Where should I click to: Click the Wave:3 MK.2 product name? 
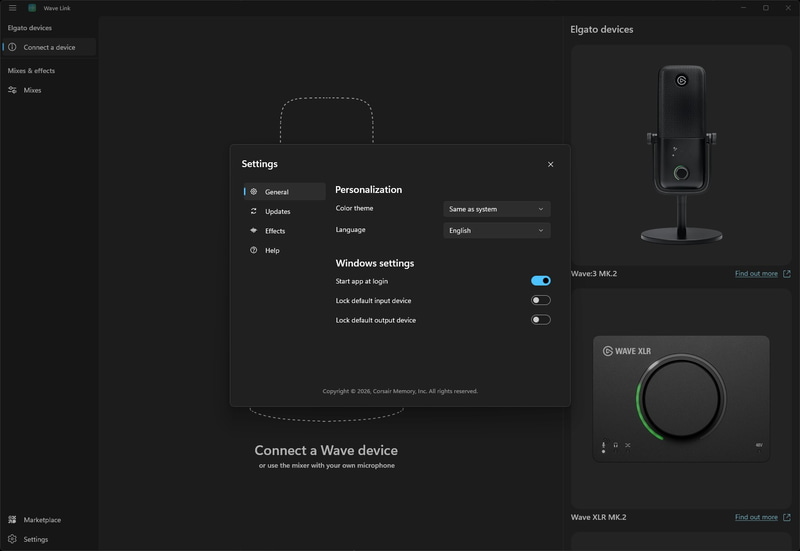point(594,273)
